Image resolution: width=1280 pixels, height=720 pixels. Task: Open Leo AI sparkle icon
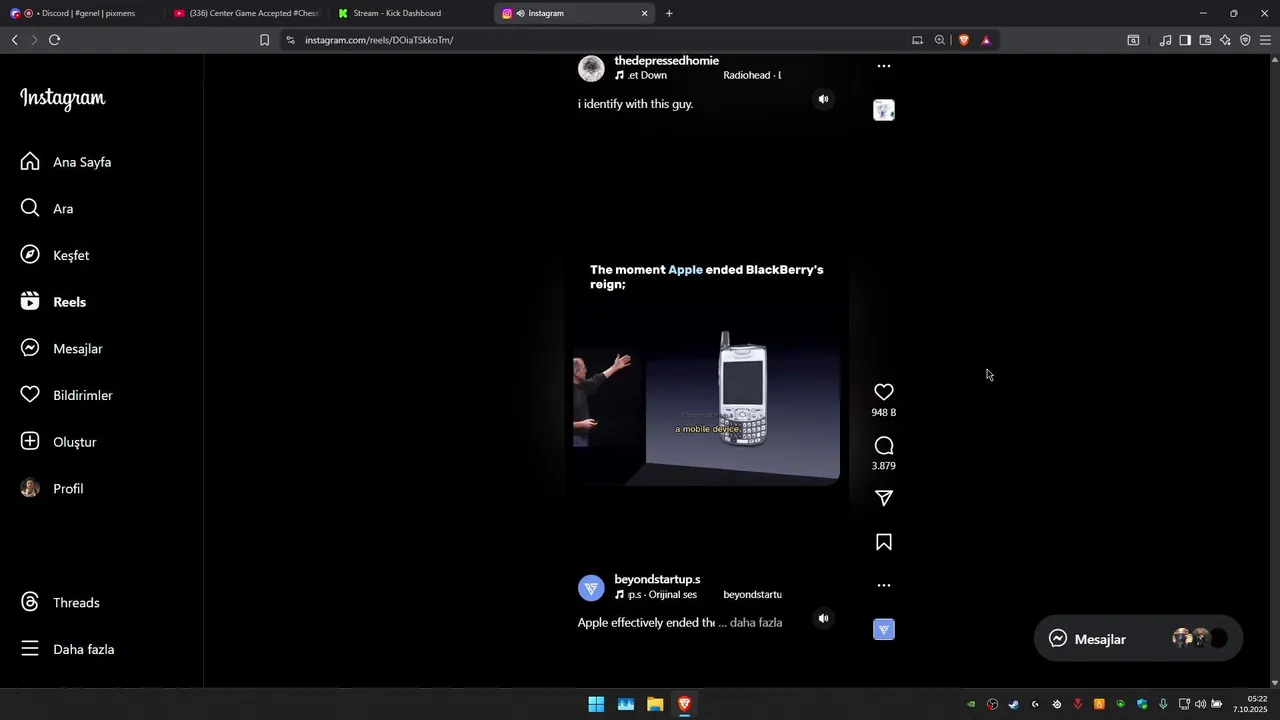tap(1225, 40)
